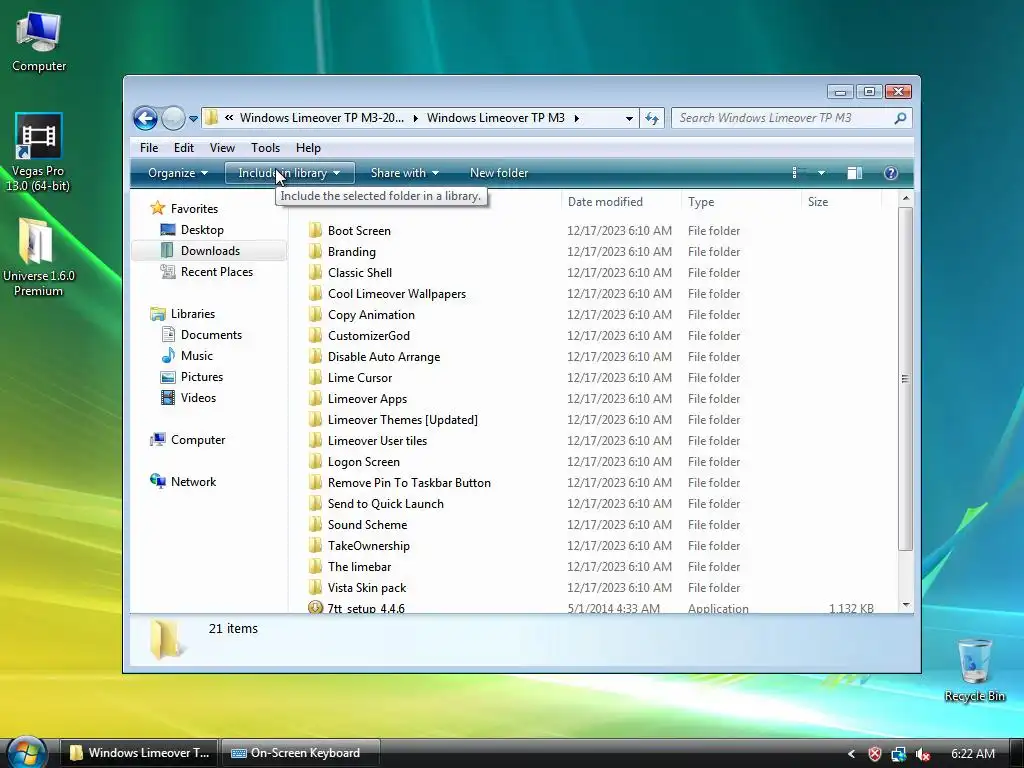Open the Tools menu
1024x768 pixels.
tap(265, 148)
